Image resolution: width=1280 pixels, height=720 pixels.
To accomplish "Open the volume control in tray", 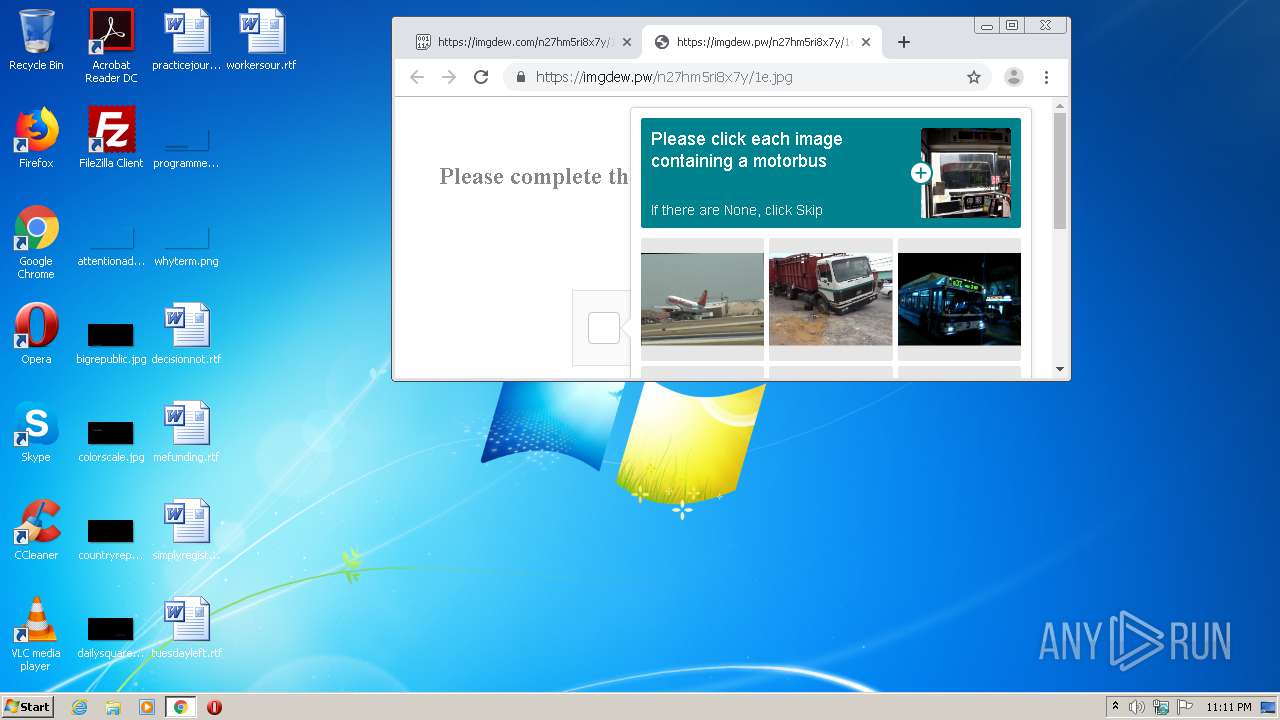I will (1137, 707).
